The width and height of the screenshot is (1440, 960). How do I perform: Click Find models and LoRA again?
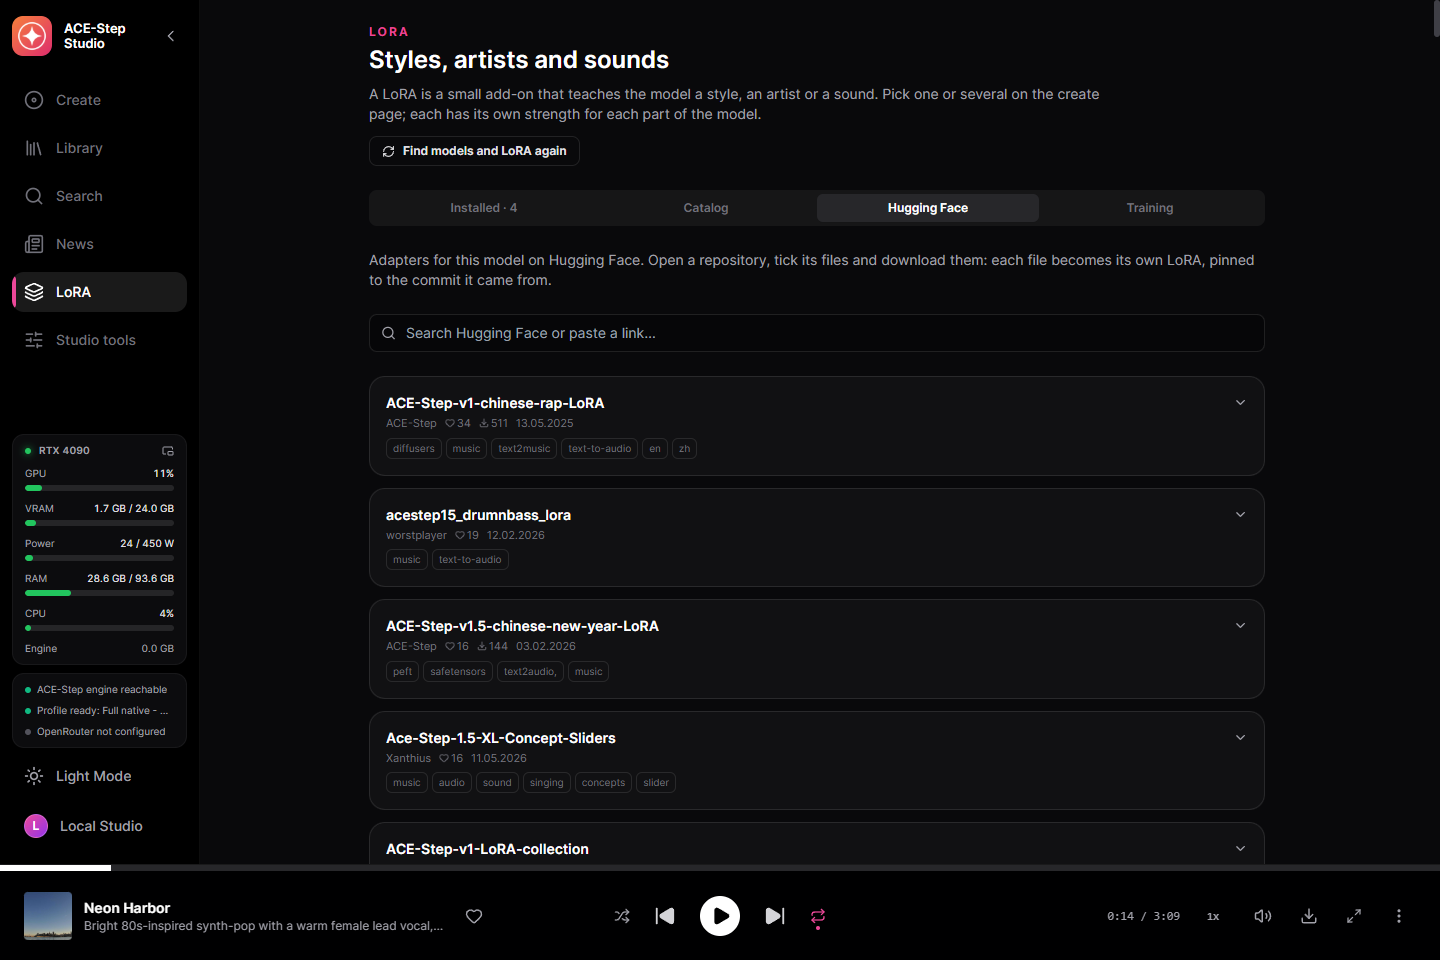pyautogui.click(x=474, y=151)
